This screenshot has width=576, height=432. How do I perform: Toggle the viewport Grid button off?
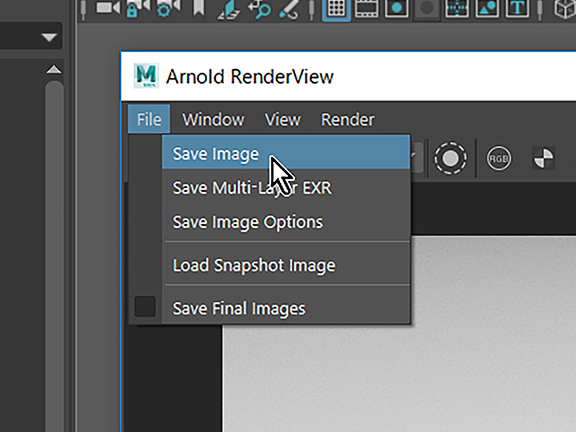336,9
